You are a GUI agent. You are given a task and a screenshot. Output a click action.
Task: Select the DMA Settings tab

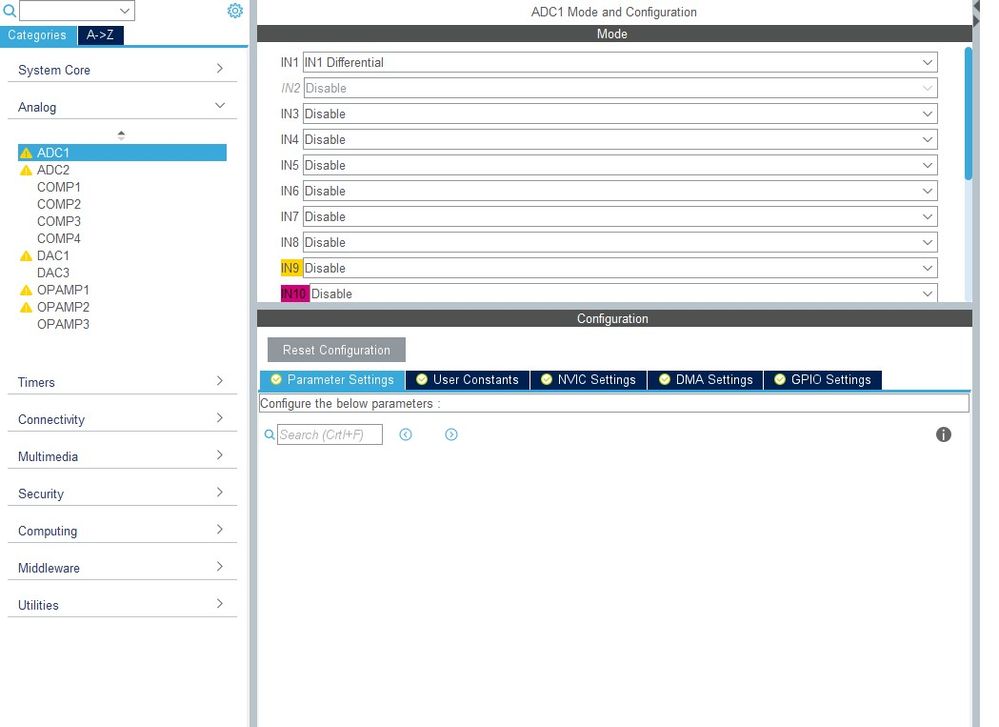(705, 380)
